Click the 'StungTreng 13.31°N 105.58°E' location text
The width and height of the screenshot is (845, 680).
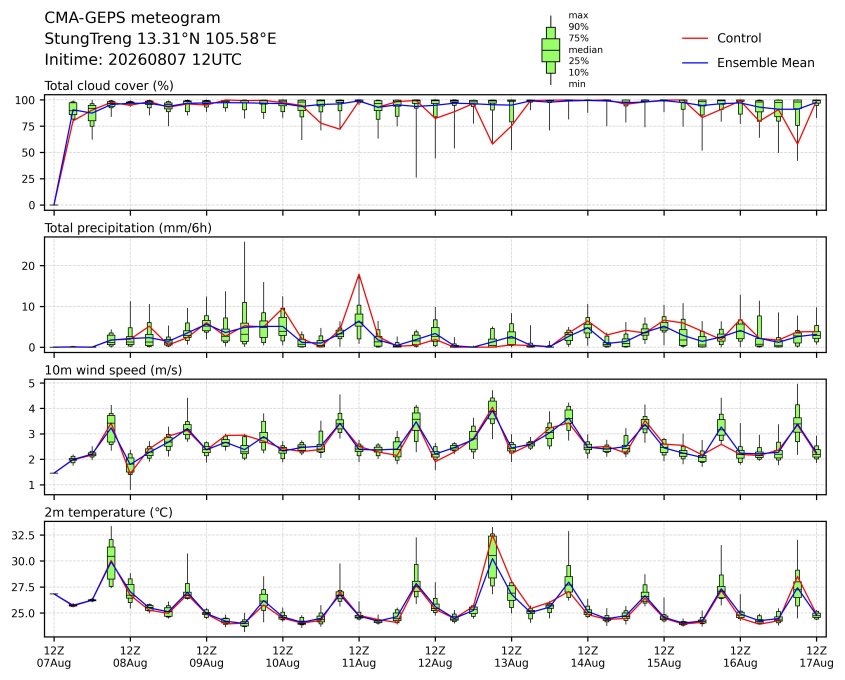(160, 39)
